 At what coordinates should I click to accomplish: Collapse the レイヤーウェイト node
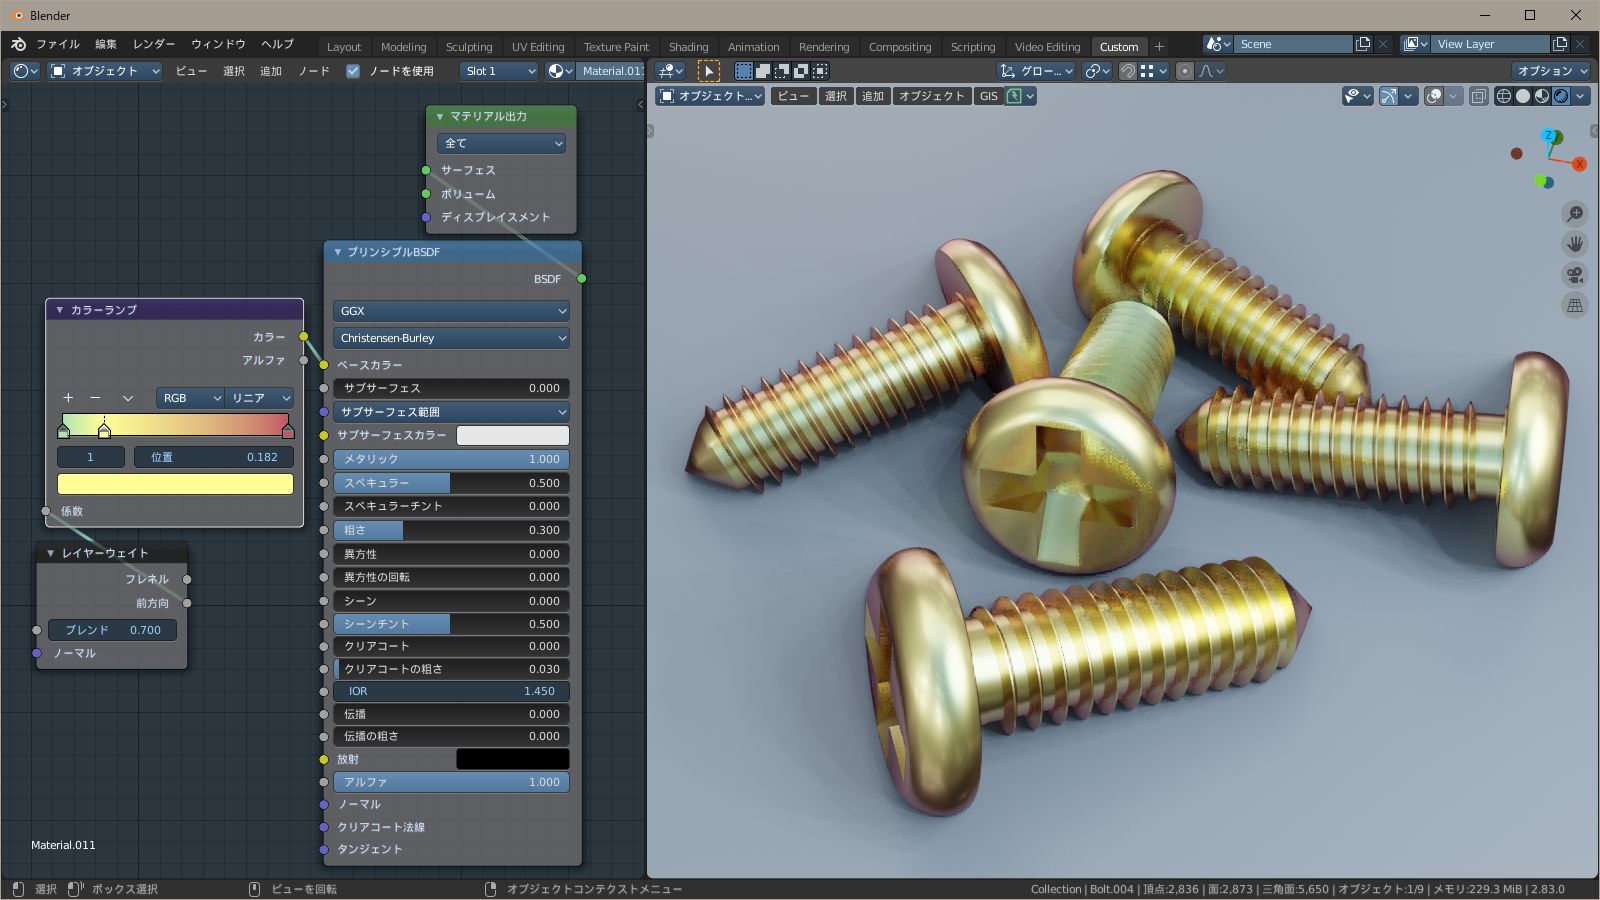click(x=50, y=553)
